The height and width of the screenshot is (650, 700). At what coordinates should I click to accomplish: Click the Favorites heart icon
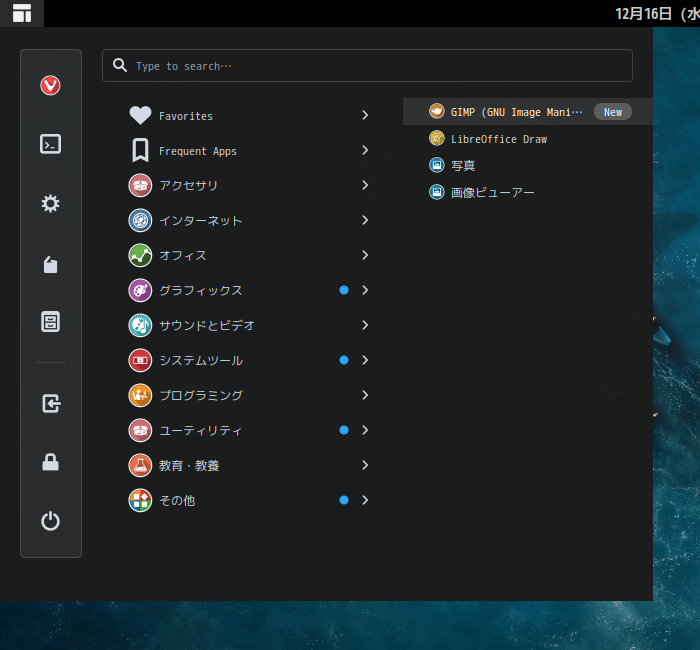coord(140,115)
